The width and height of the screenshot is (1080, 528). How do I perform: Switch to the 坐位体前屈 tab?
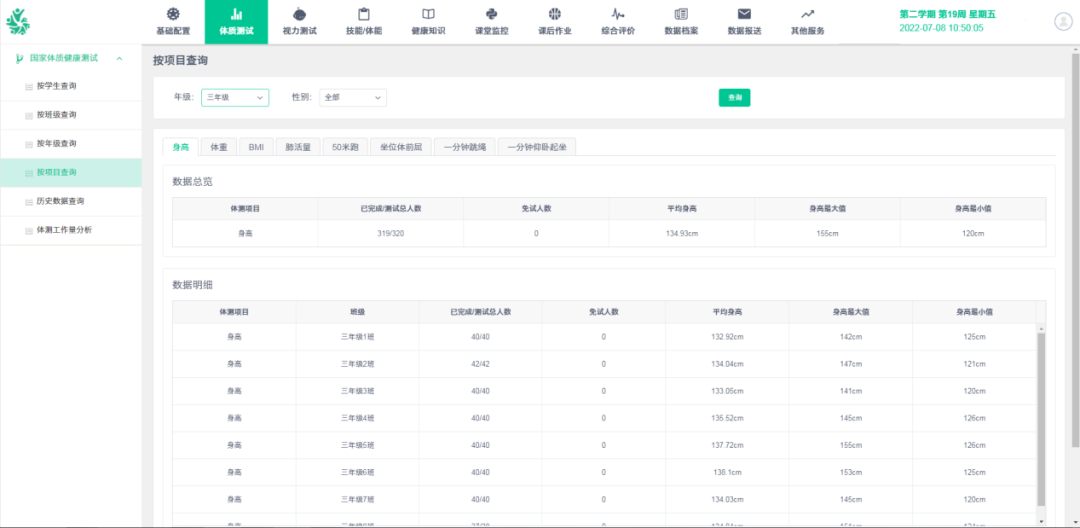pyautogui.click(x=401, y=147)
